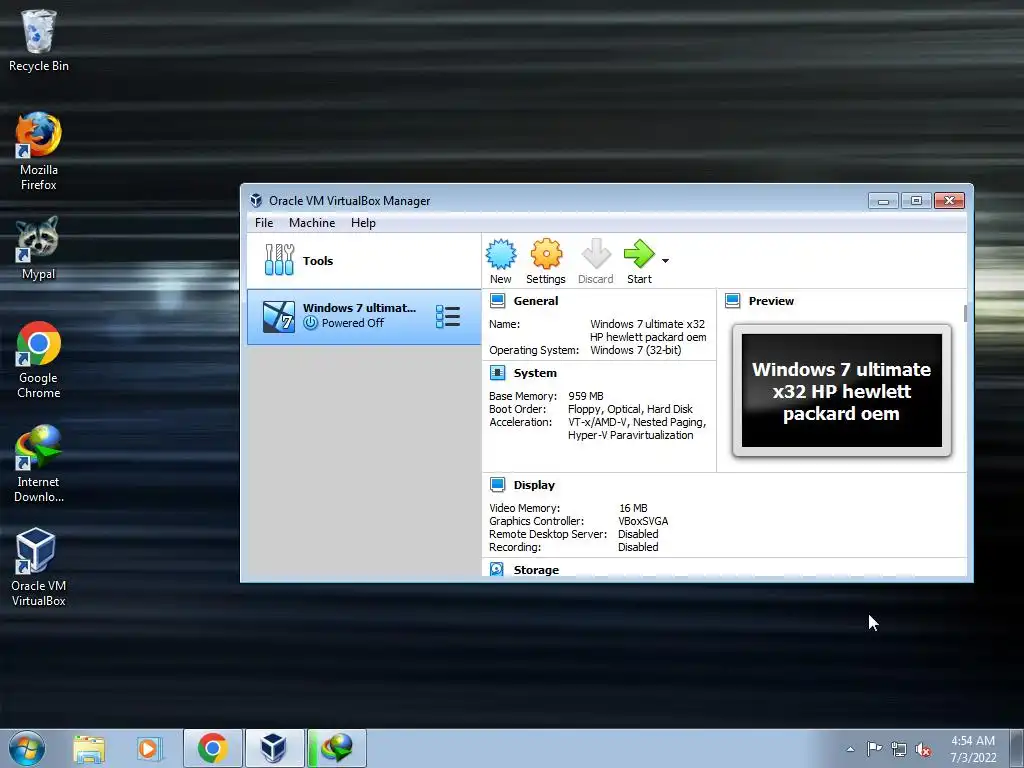This screenshot has height=768, width=1024.
Task: Switch to Internet Download Manager in taskbar
Action: [x=336, y=748]
